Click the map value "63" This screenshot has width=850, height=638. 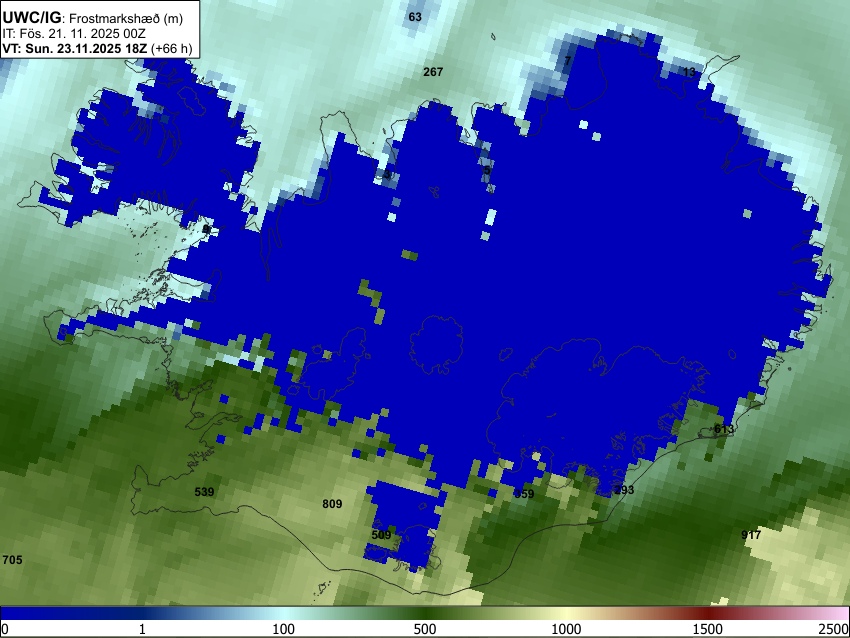[x=415, y=17]
